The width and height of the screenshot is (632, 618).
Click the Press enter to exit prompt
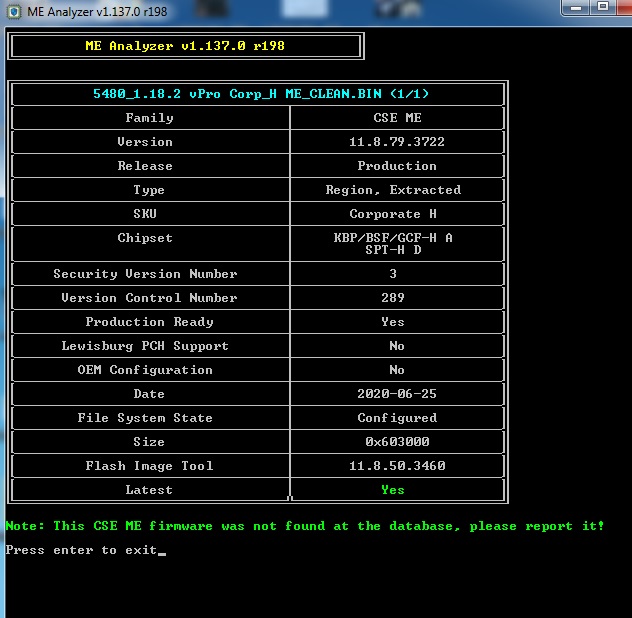click(x=81, y=550)
